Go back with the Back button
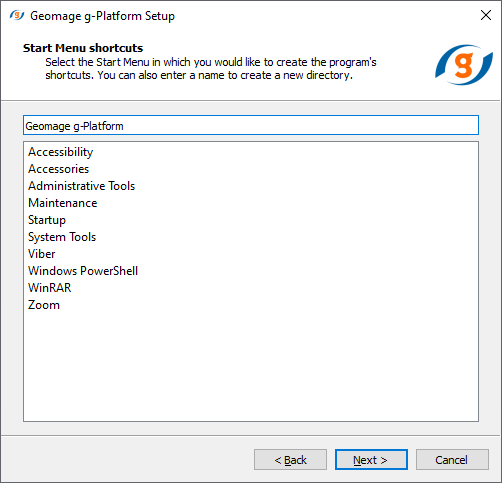This screenshot has width=502, height=483. [x=290, y=460]
